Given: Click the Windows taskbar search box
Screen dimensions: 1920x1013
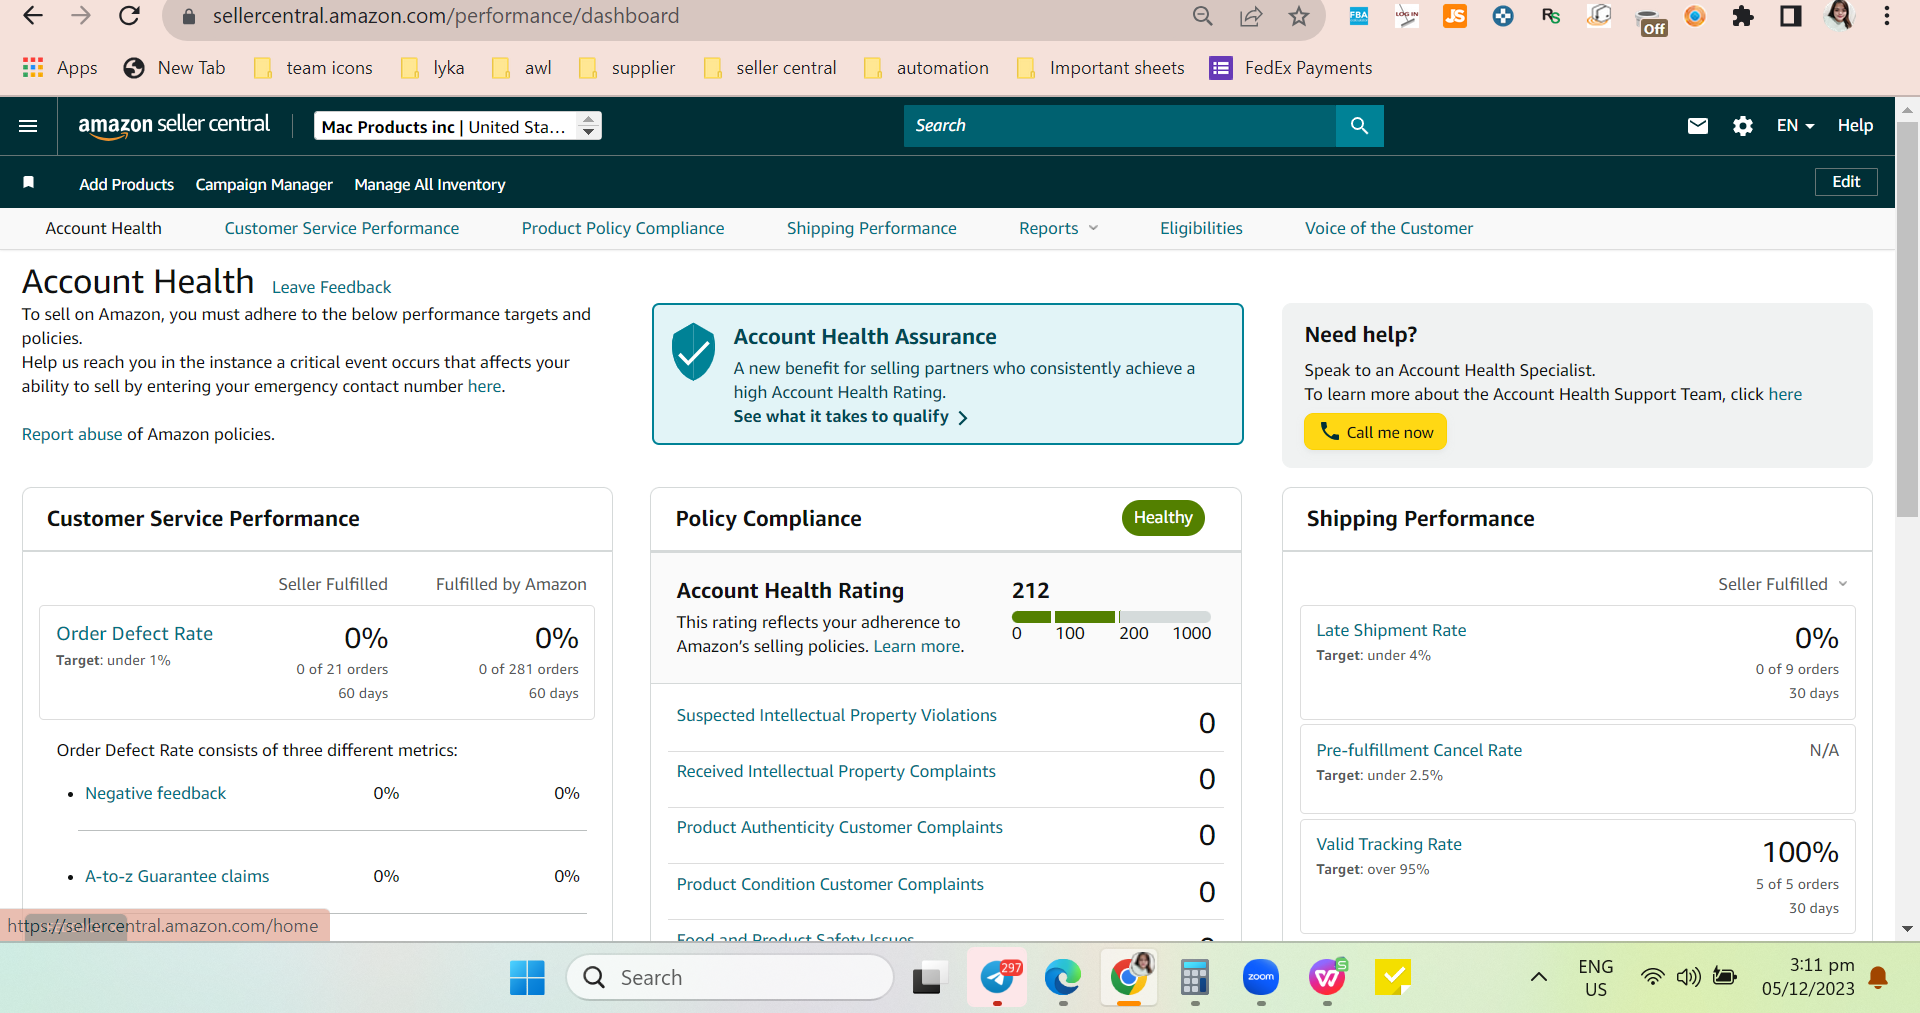Looking at the screenshot, I should coord(730,977).
